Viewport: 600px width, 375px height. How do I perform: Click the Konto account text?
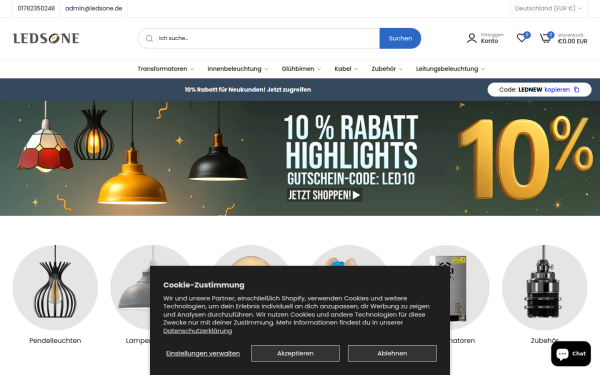point(489,41)
